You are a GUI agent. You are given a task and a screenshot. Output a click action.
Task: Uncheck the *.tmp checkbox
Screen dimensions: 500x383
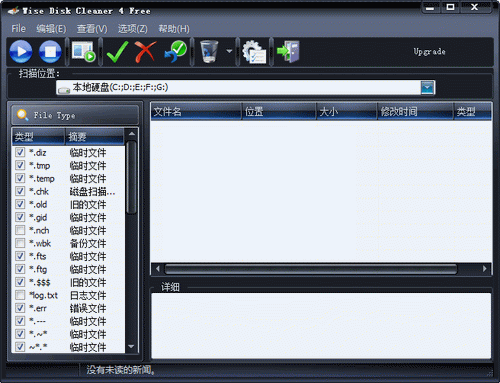[20, 165]
